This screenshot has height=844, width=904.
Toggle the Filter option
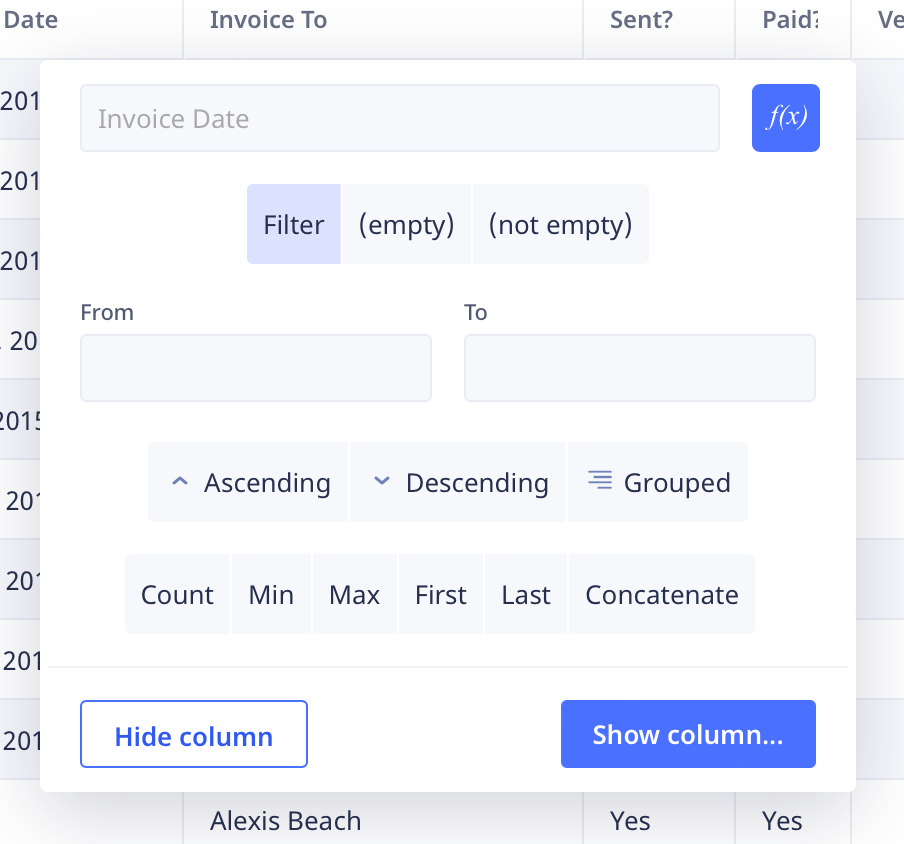click(293, 224)
